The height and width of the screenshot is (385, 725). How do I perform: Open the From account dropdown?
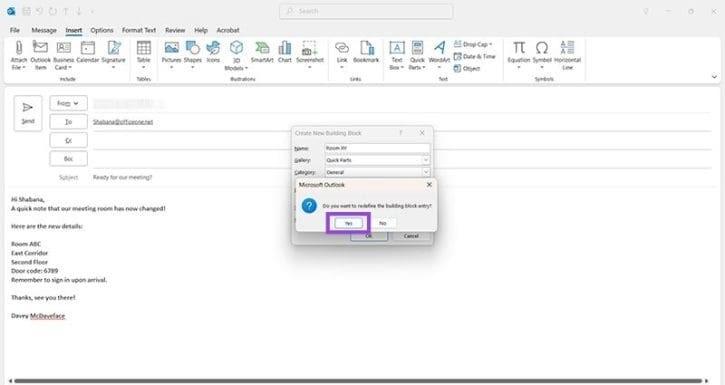(x=68, y=104)
